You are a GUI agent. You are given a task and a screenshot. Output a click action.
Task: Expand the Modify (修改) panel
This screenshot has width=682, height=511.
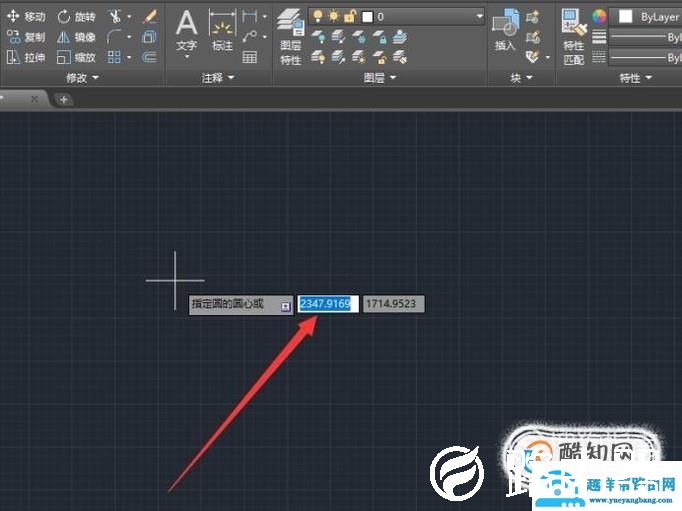pos(82,77)
